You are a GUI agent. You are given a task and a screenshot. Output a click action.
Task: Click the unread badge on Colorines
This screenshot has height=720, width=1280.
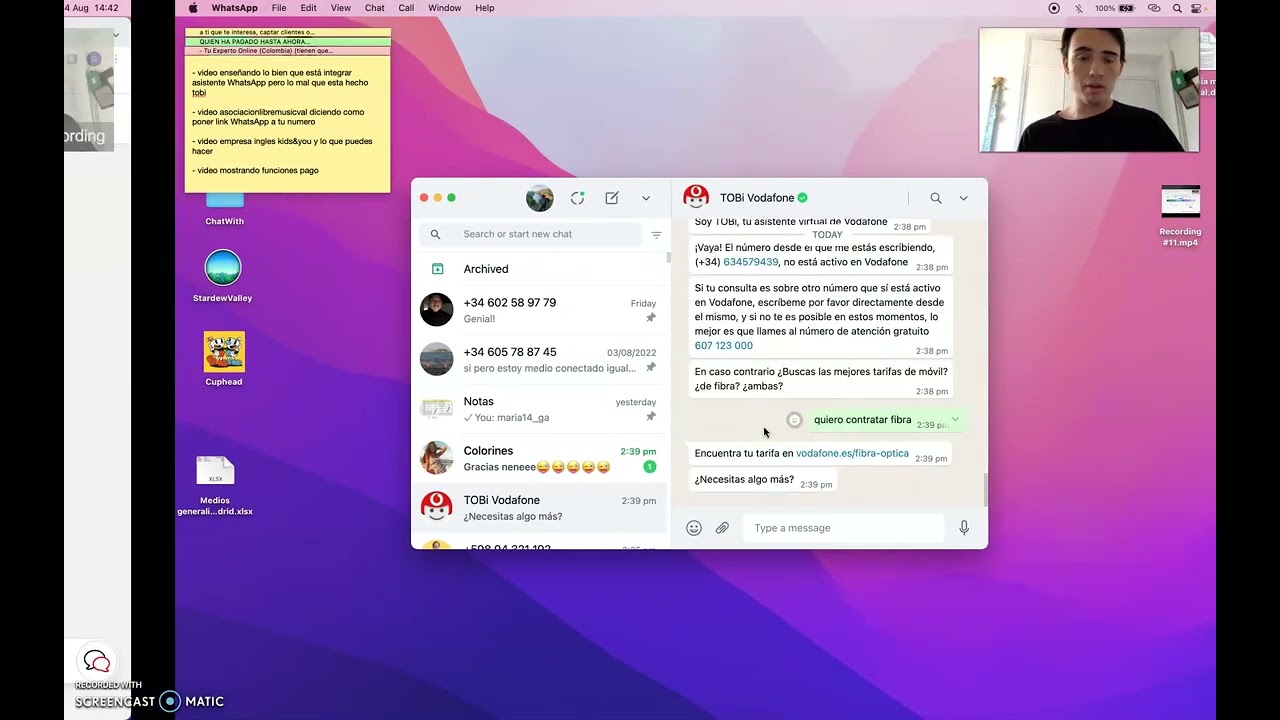point(649,467)
